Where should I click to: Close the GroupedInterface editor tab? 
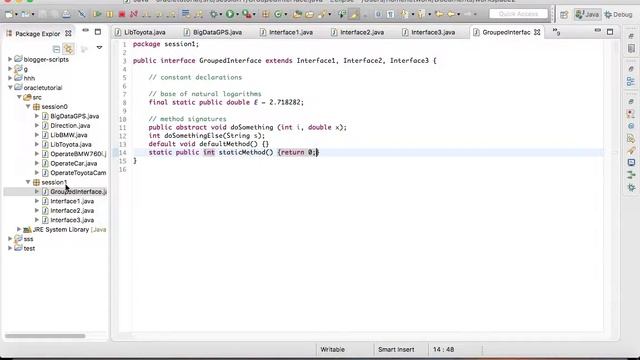[x=537, y=32]
